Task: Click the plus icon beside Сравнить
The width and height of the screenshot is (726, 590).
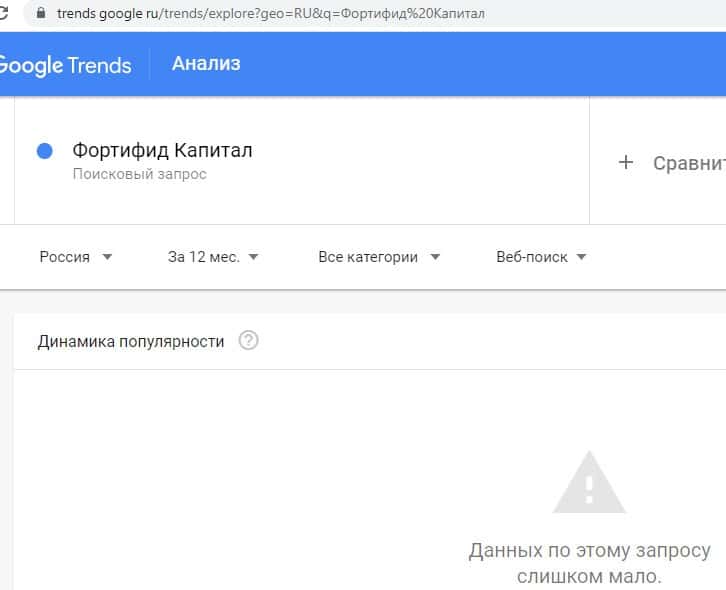Action: pyautogui.click(x=626, y=162)
